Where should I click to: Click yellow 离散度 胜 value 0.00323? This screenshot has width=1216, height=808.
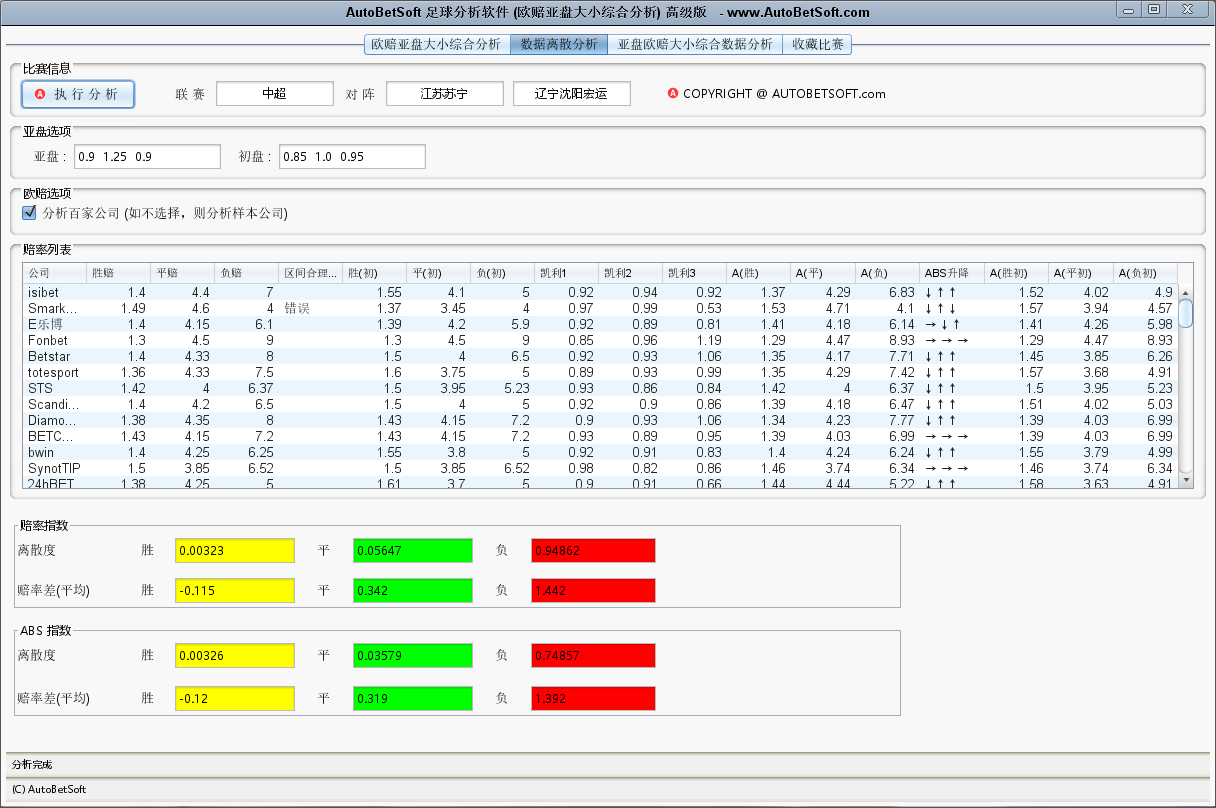pos(235,551)
